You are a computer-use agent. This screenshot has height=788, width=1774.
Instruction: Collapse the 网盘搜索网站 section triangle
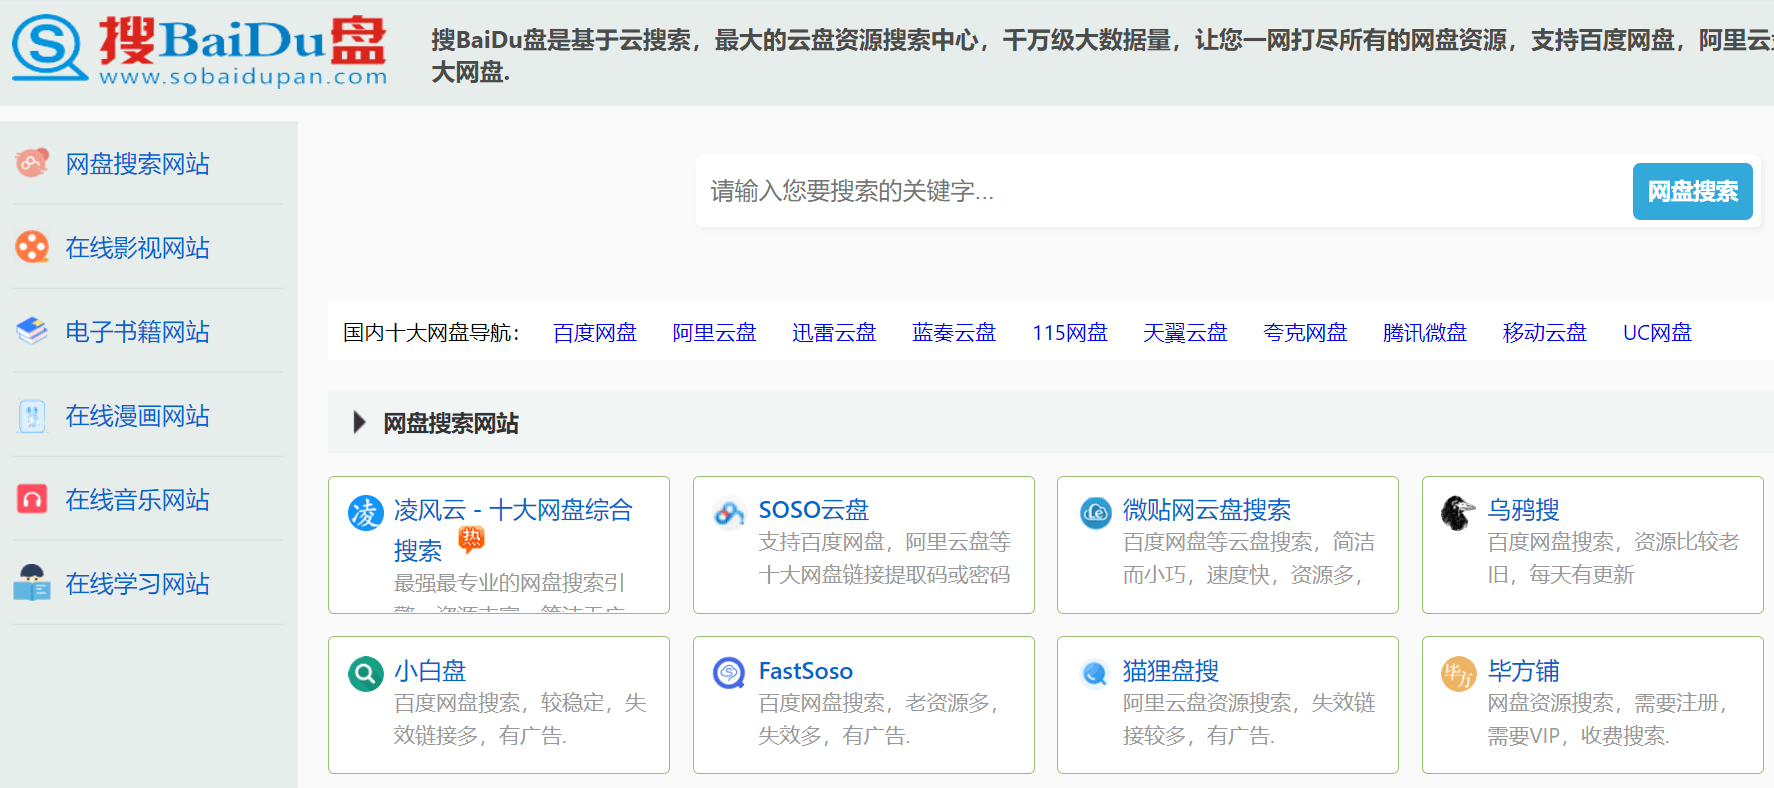(x=359, y=423)
